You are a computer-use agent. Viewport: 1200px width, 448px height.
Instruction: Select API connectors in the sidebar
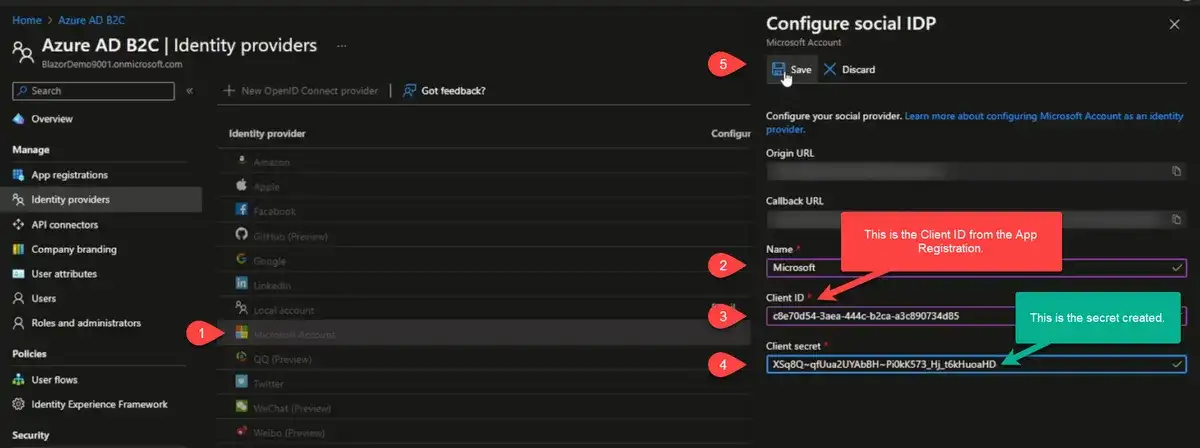coord(64,225)
